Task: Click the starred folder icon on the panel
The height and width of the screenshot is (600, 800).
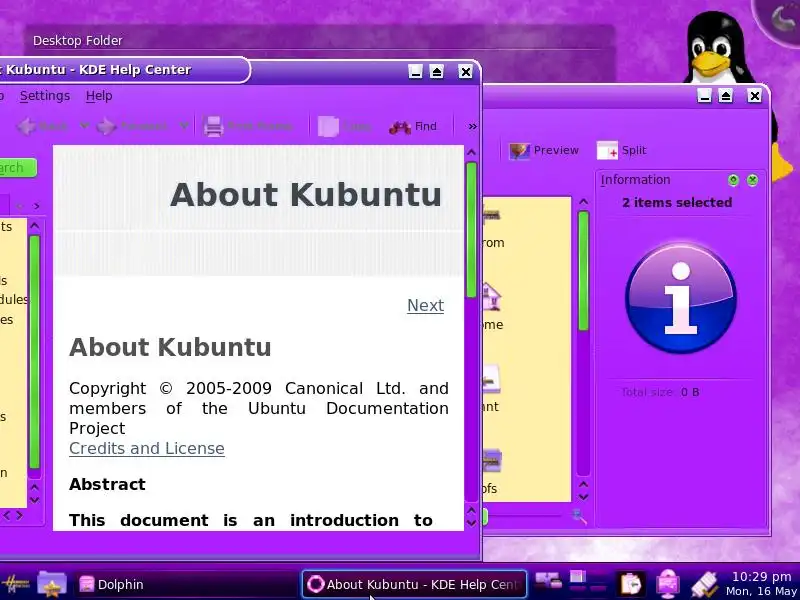Action: click(x=52, y=584)
